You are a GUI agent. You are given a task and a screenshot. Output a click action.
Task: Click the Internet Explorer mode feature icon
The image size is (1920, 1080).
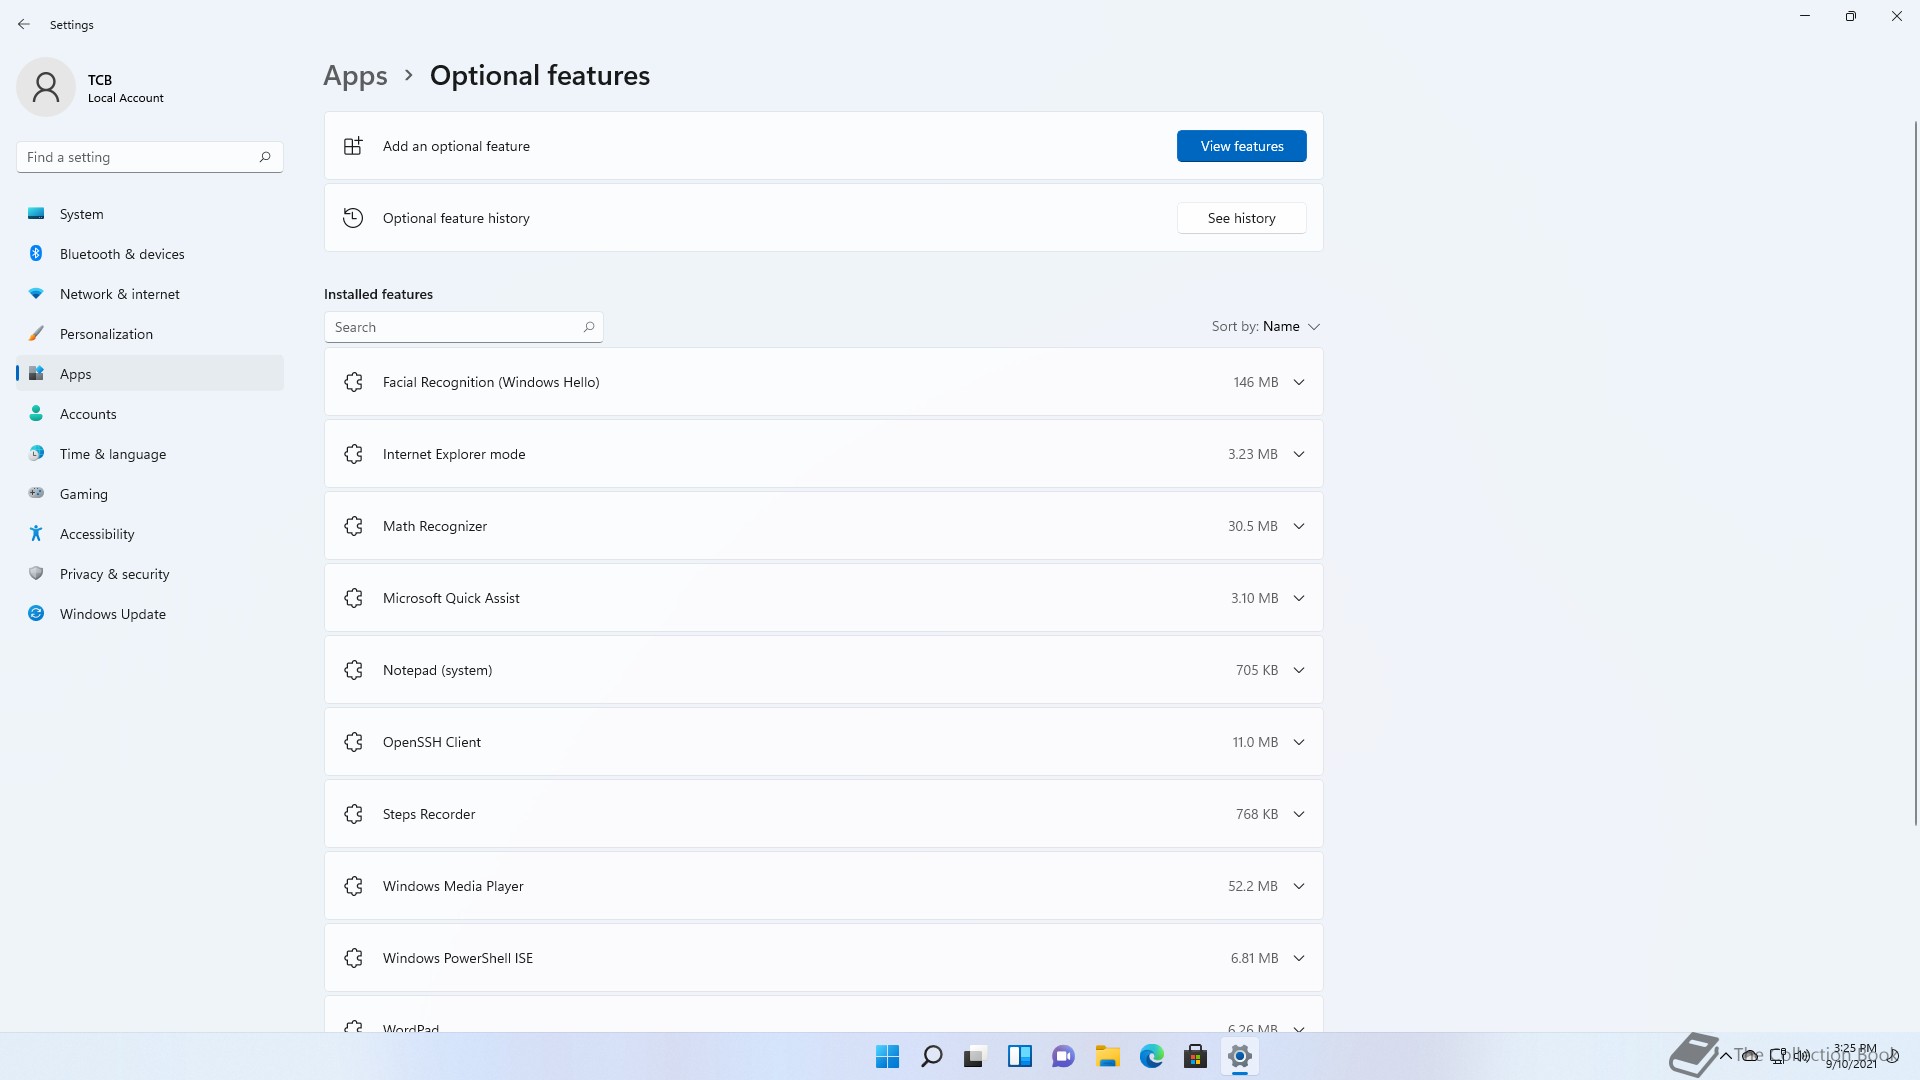(x=353, y=454)
